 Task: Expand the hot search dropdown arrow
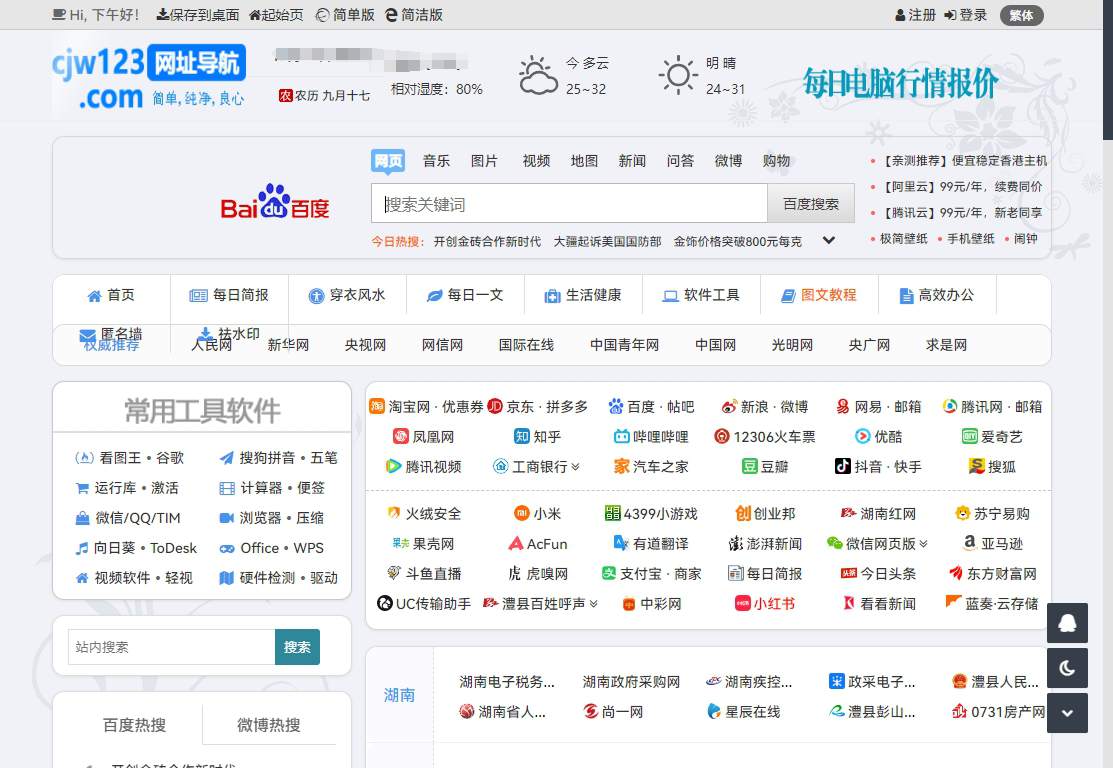[x=828, y=241]
